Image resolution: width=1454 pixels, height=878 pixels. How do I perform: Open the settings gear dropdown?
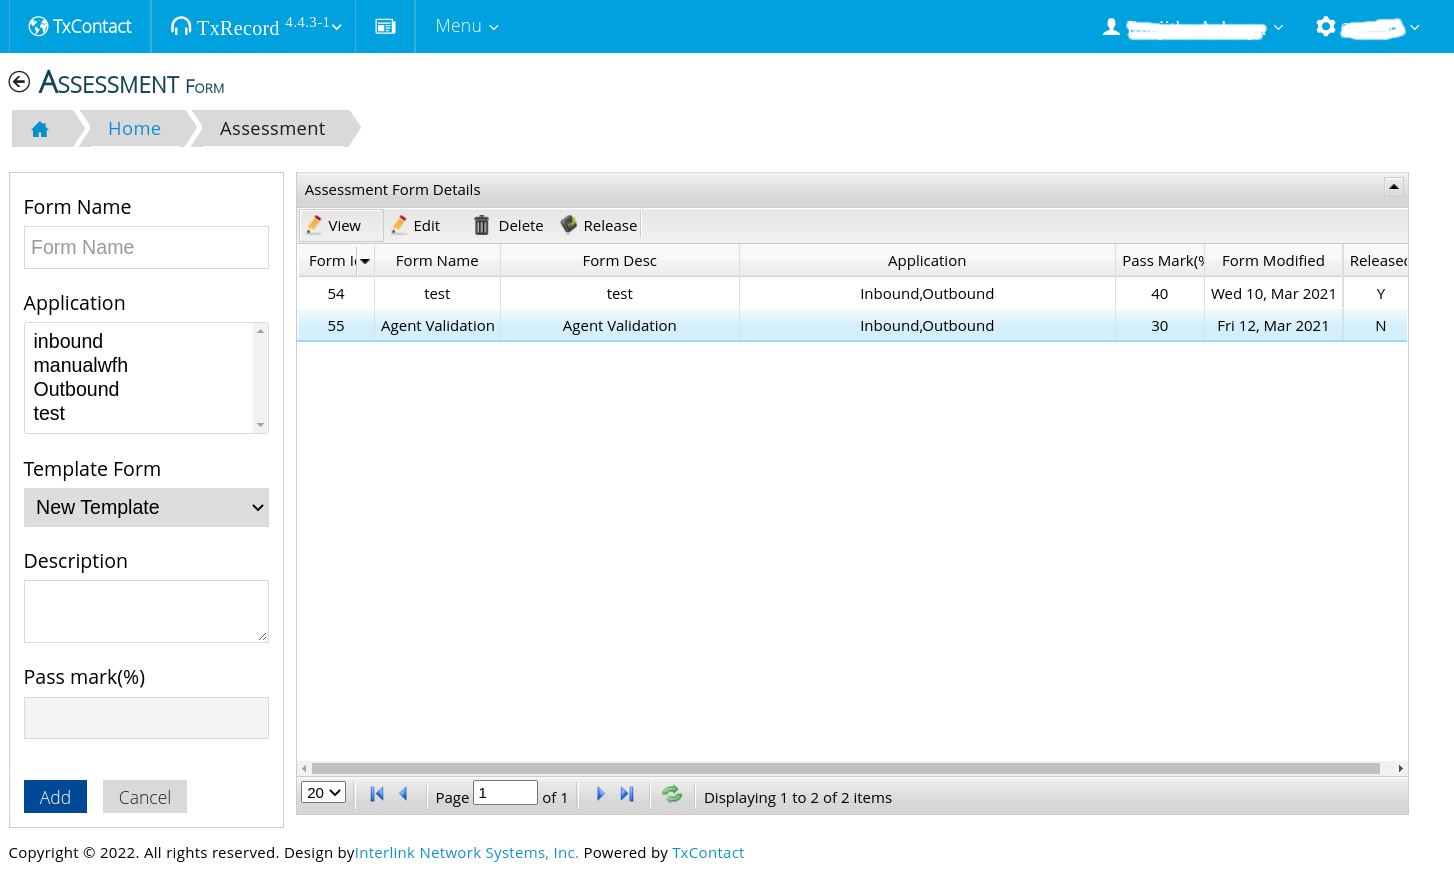[x=1367, y=27]
